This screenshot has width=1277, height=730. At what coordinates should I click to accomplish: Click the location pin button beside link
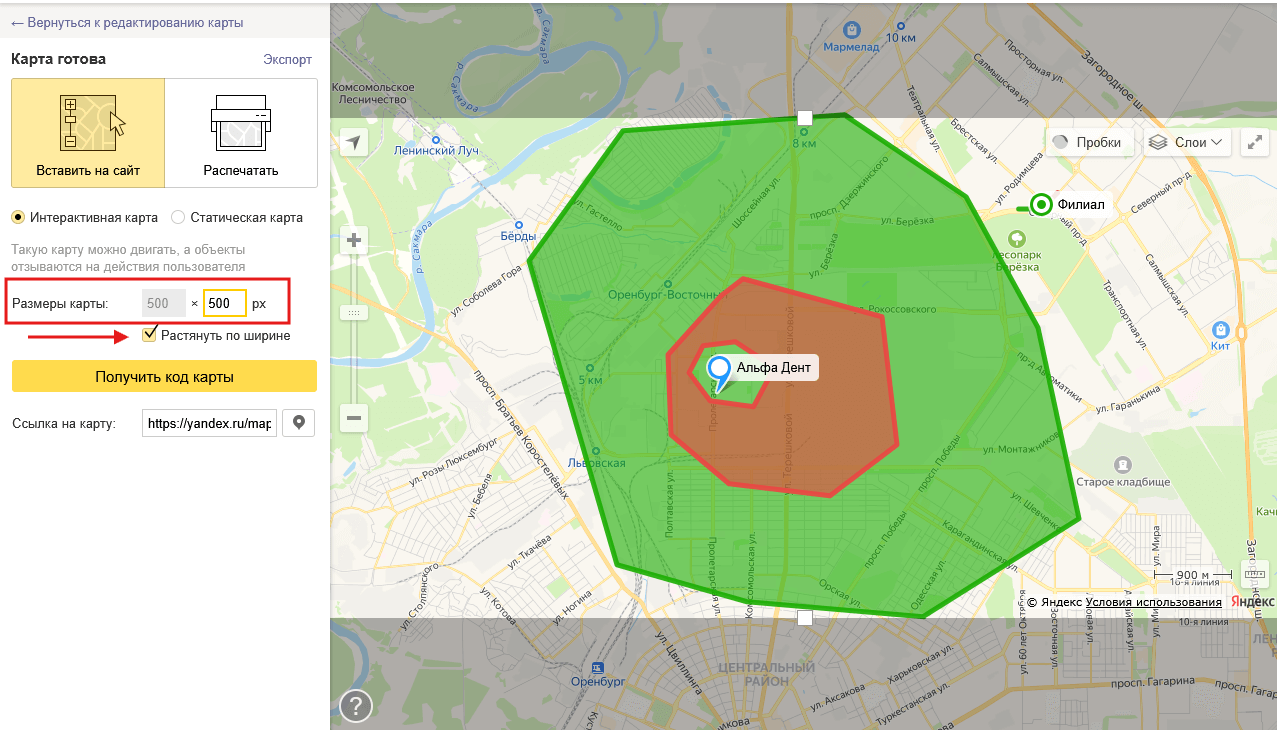299,423
